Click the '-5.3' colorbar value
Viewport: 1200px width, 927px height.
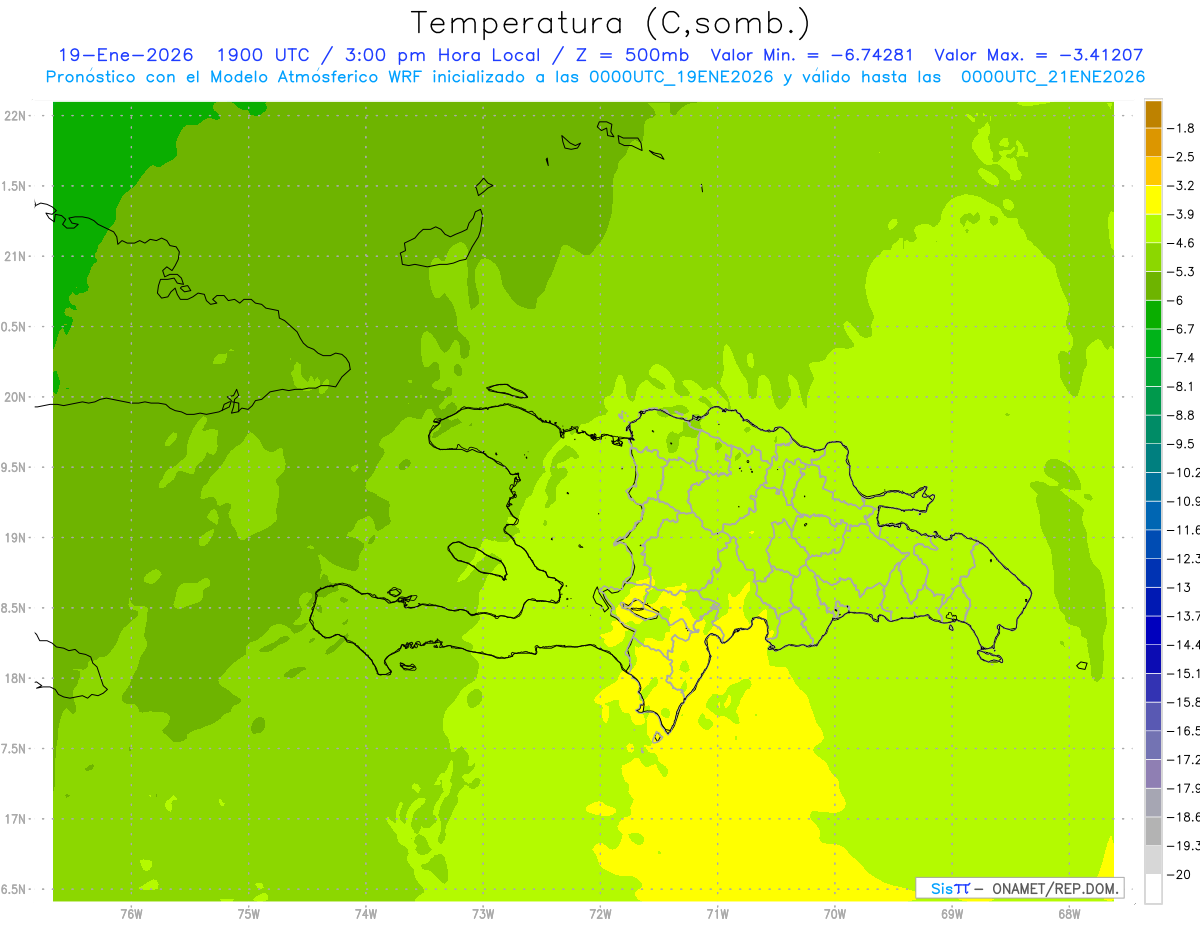pyautogui.click(x=1182, y=271)
